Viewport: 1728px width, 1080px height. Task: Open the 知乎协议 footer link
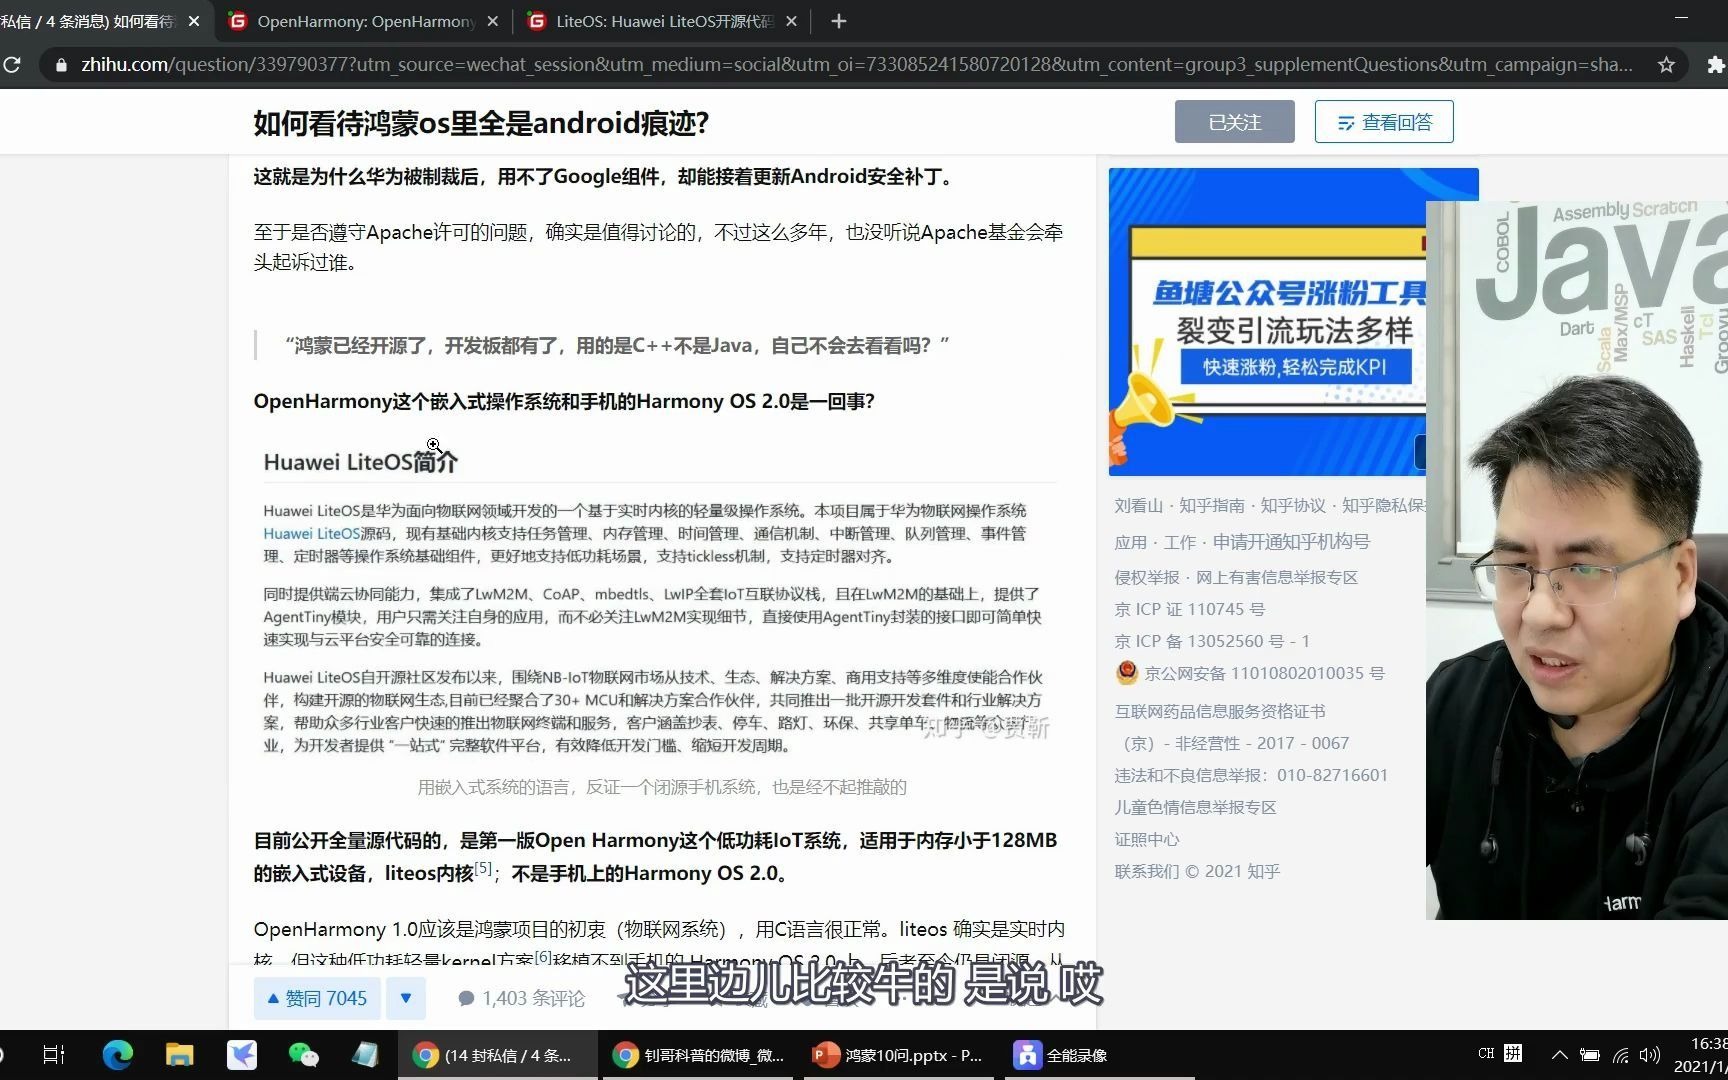click(x=1293, y=506)
